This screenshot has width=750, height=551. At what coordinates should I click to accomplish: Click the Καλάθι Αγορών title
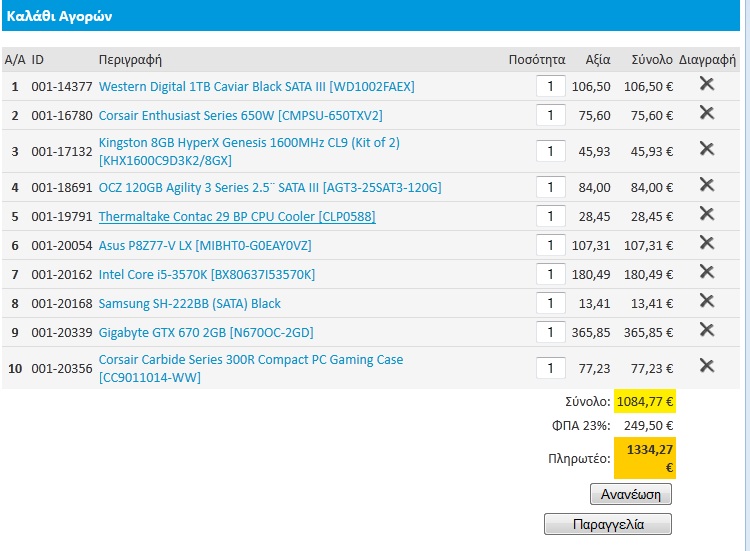tap(59, 16)
